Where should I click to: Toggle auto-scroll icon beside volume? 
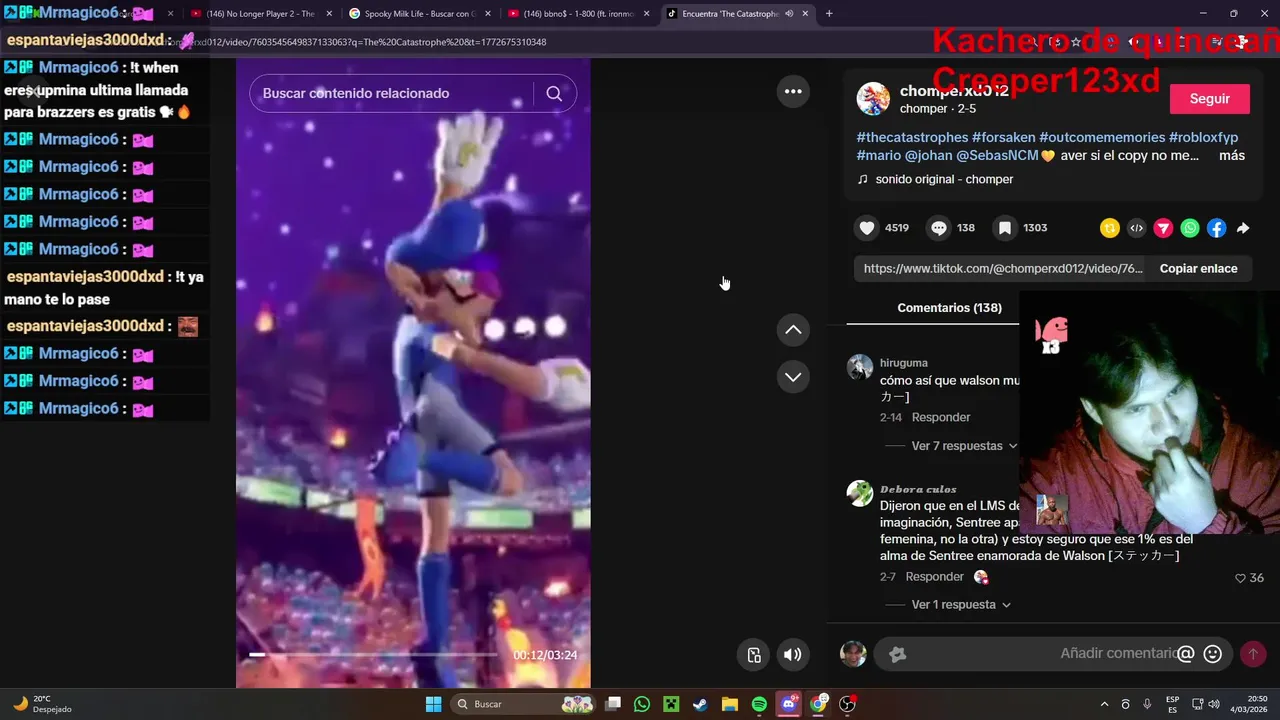[x=754, y=655]
